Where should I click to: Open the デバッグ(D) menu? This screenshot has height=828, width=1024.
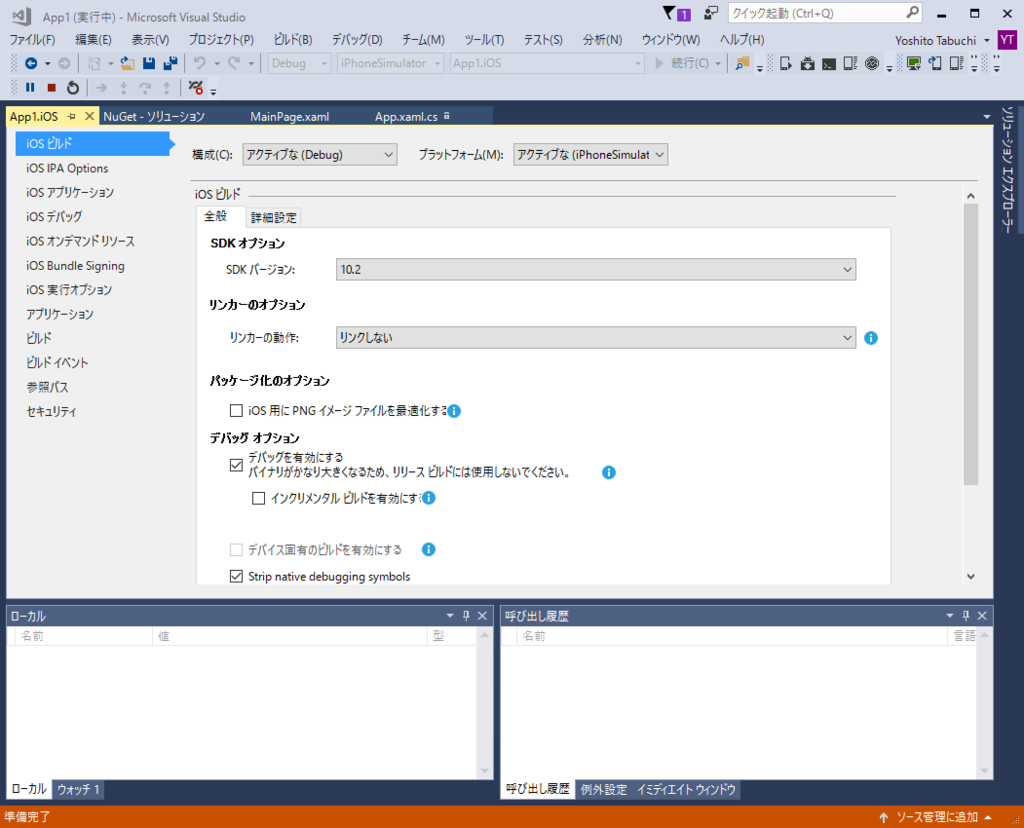(x=357, y=40)
